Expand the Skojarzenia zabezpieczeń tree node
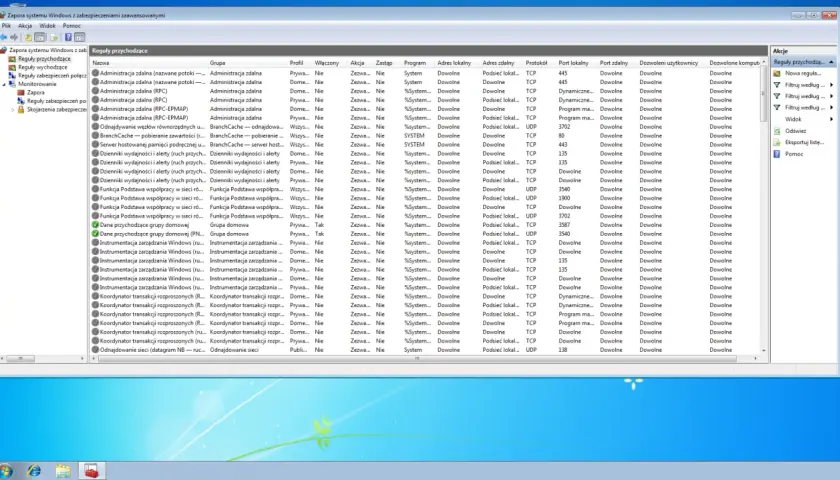The height and width of the screenshot is (480, 840). pos(13,109)
